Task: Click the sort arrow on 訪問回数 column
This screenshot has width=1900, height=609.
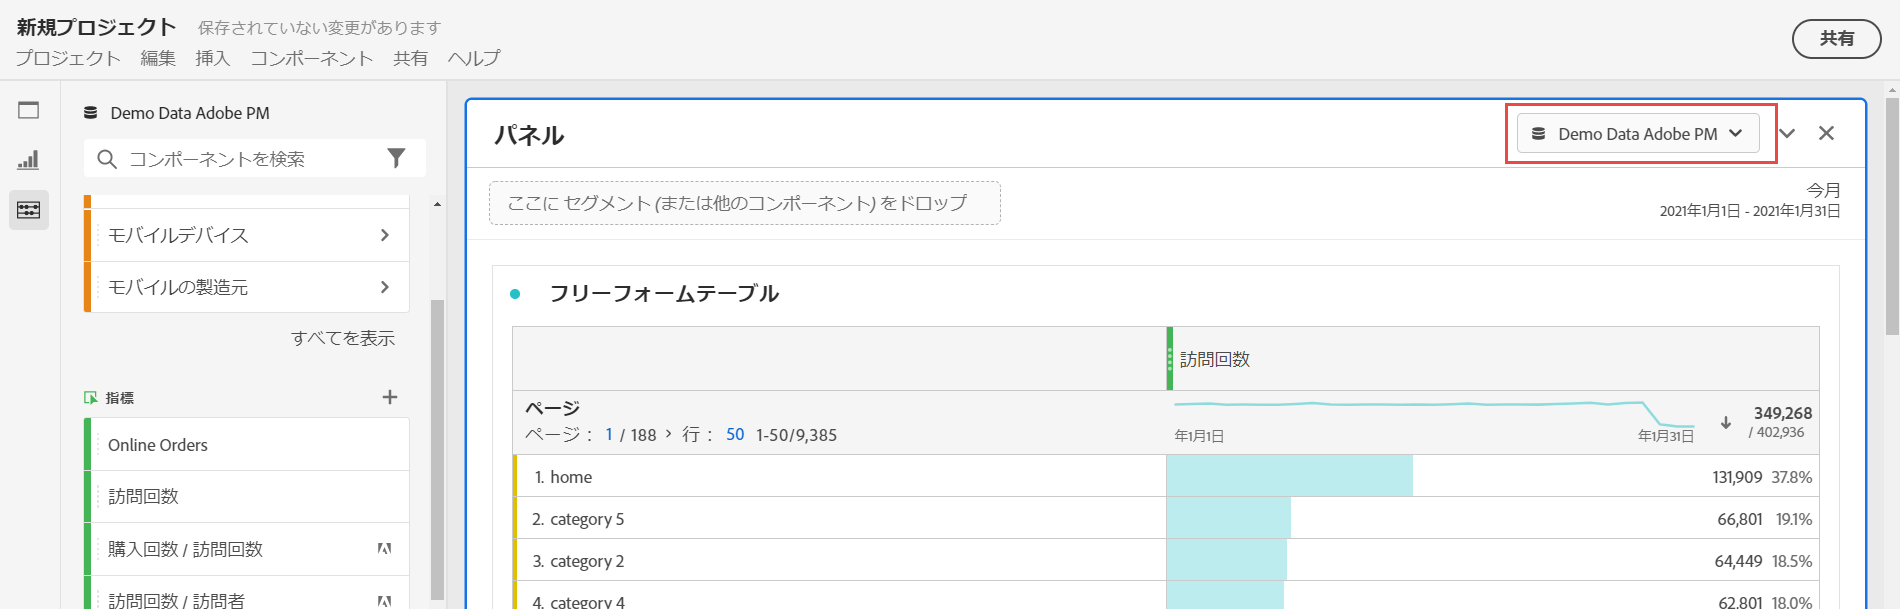Action: [x=1725, y=422]
